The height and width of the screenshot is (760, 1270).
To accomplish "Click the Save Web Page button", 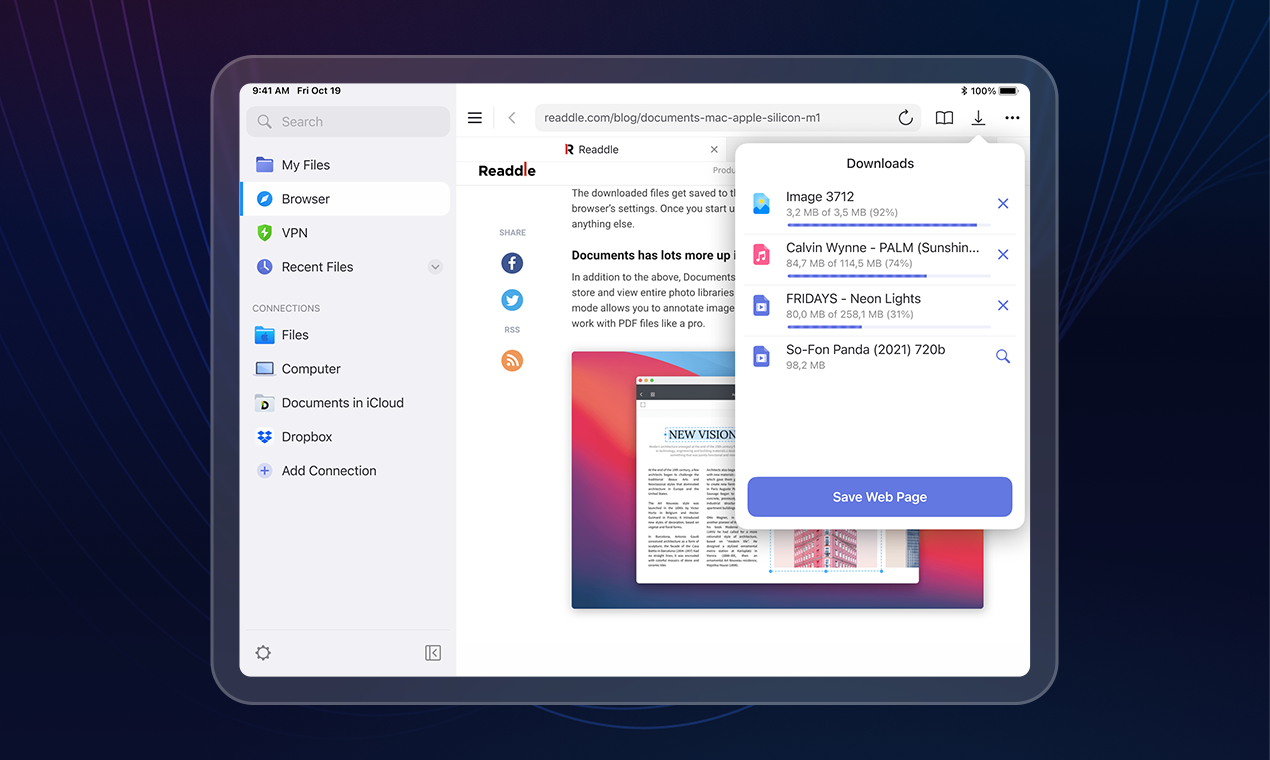I will click(880, 497).
